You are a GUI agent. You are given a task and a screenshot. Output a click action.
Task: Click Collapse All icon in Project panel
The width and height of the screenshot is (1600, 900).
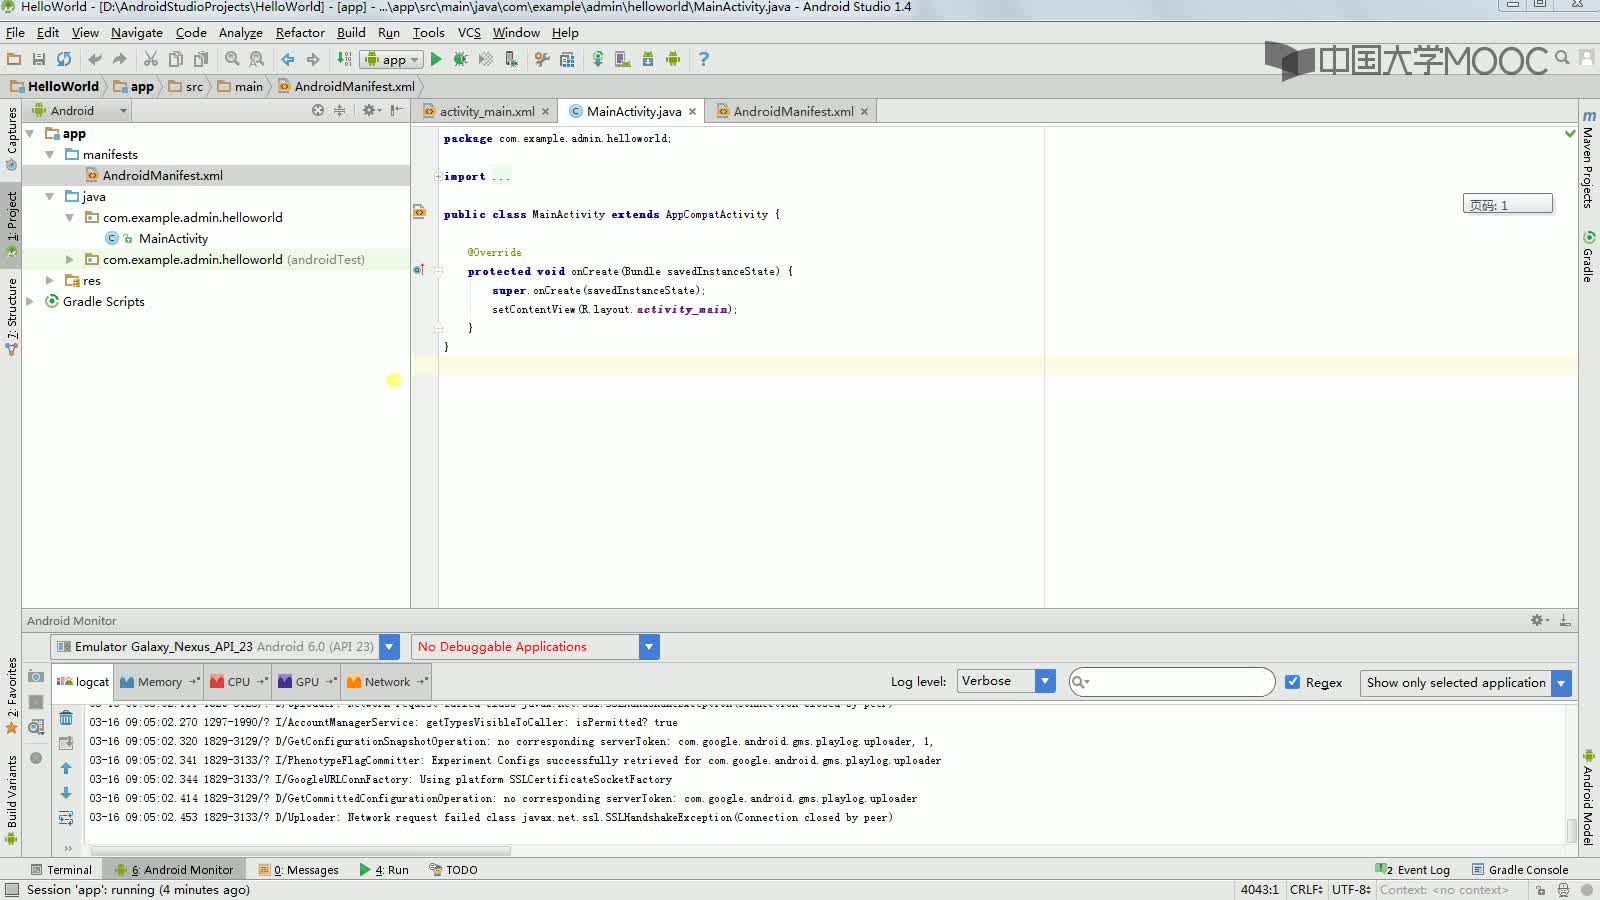[x=340, y=110]
